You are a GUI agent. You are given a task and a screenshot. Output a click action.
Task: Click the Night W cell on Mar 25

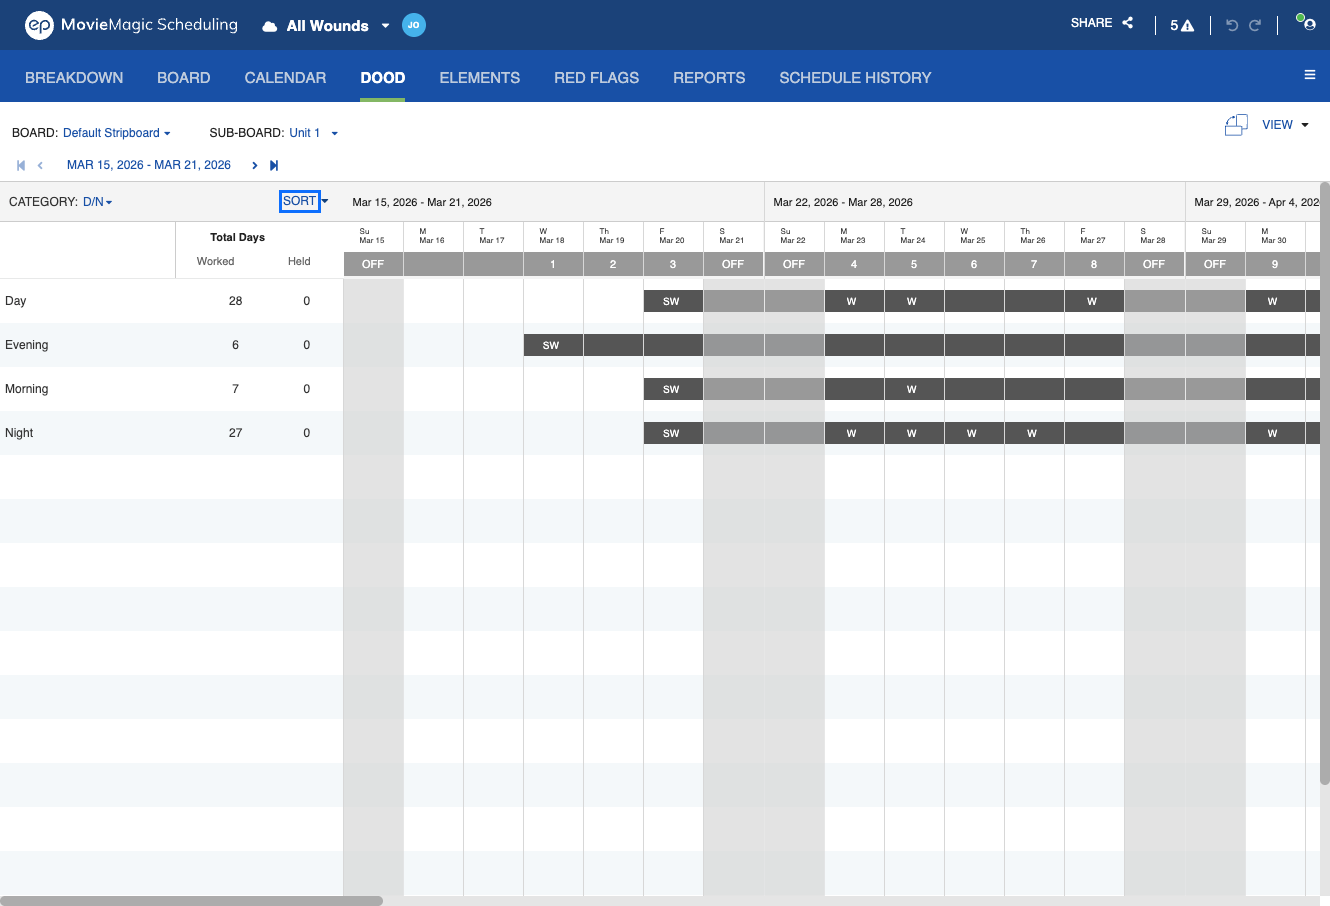point(974,433)
